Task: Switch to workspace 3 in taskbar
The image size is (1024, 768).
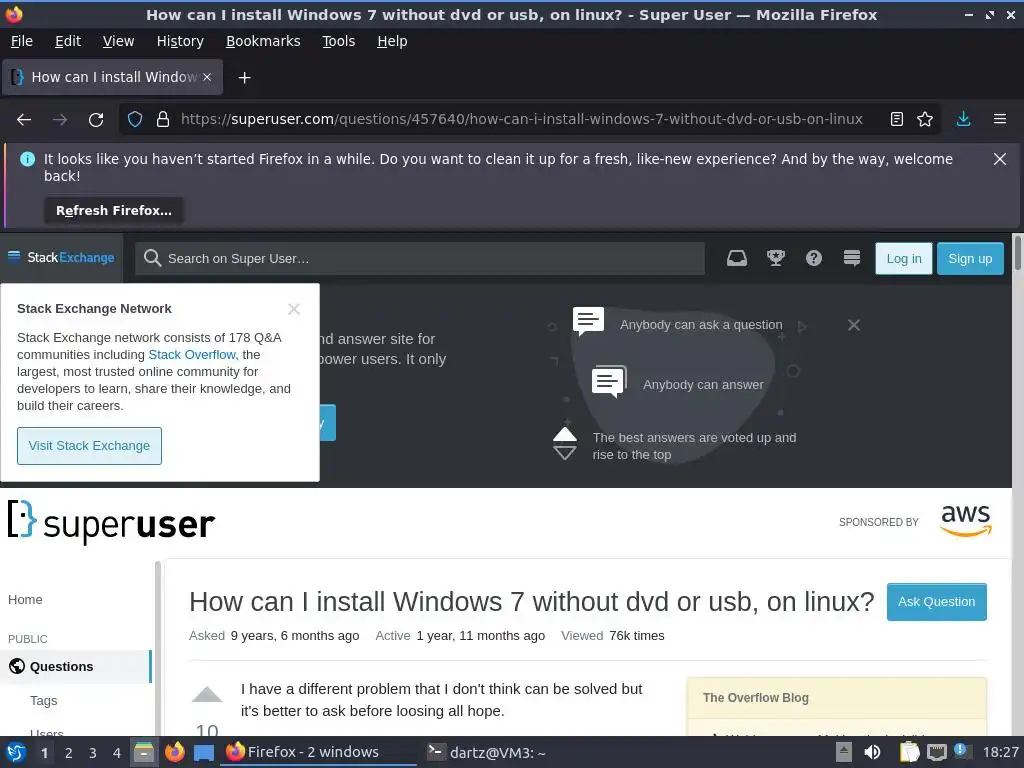Action: point(93,753)
